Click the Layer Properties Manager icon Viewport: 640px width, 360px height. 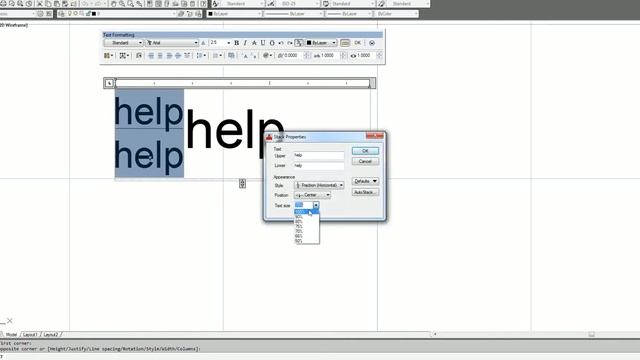point(61,14)
